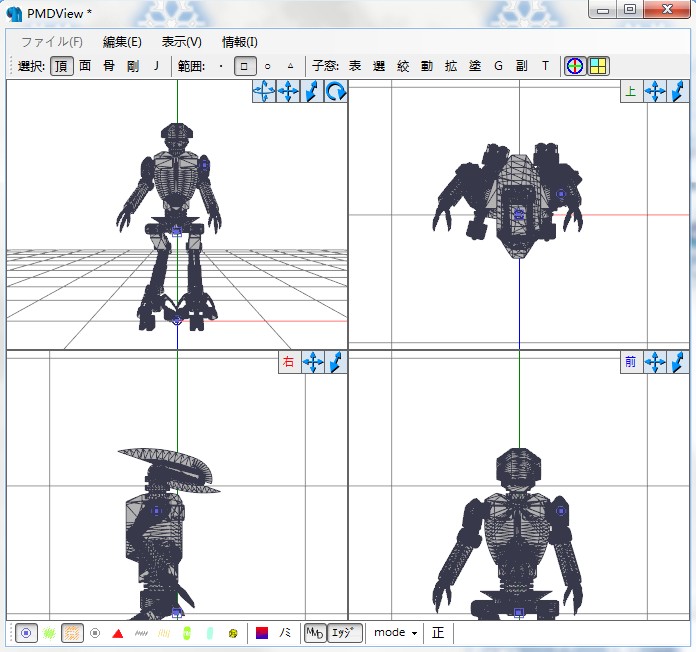This screenshot has height=652, width=696.
Task: Click the zoom arrow icon in top viewport
Action: [x=678, y=91]
